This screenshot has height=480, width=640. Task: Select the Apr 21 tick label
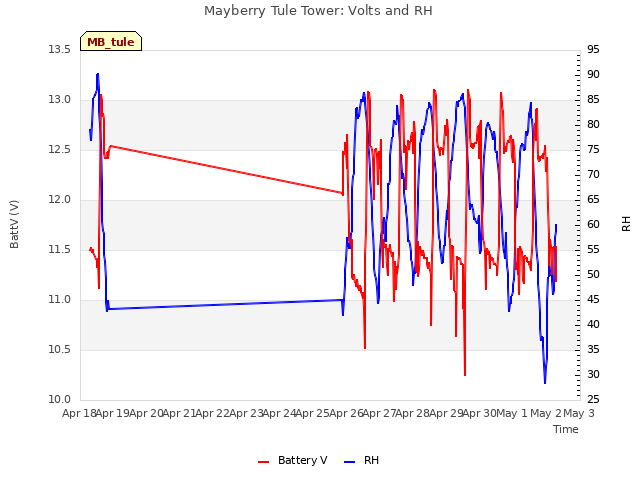pyautogui.click(x=180, y=413)
